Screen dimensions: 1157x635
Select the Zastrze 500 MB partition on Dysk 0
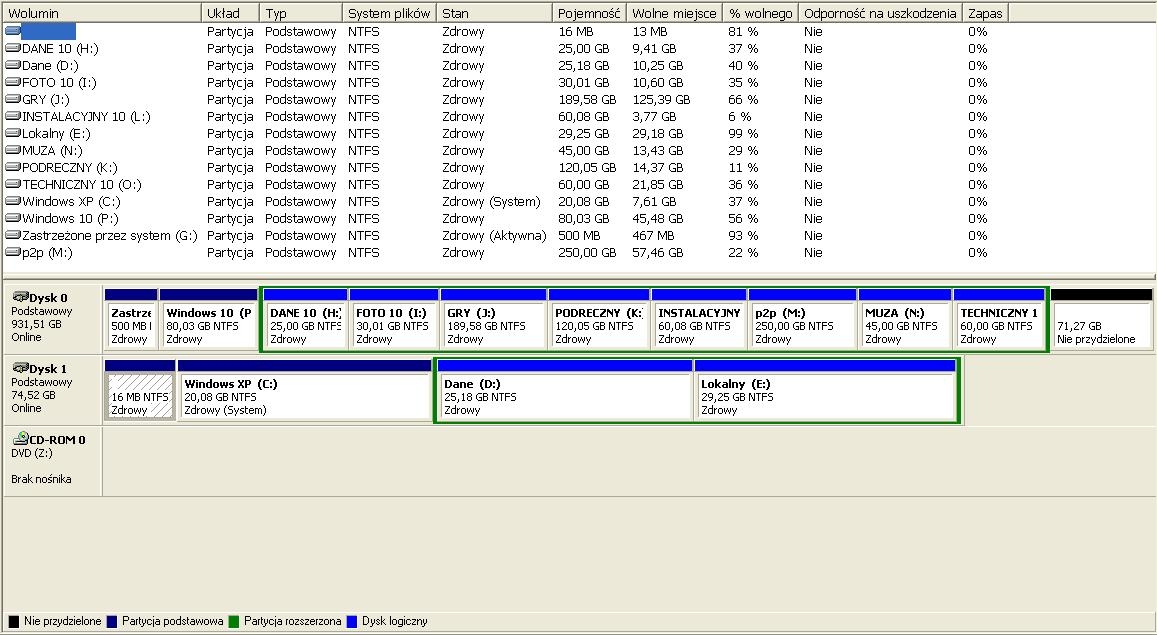pos(131,319)
